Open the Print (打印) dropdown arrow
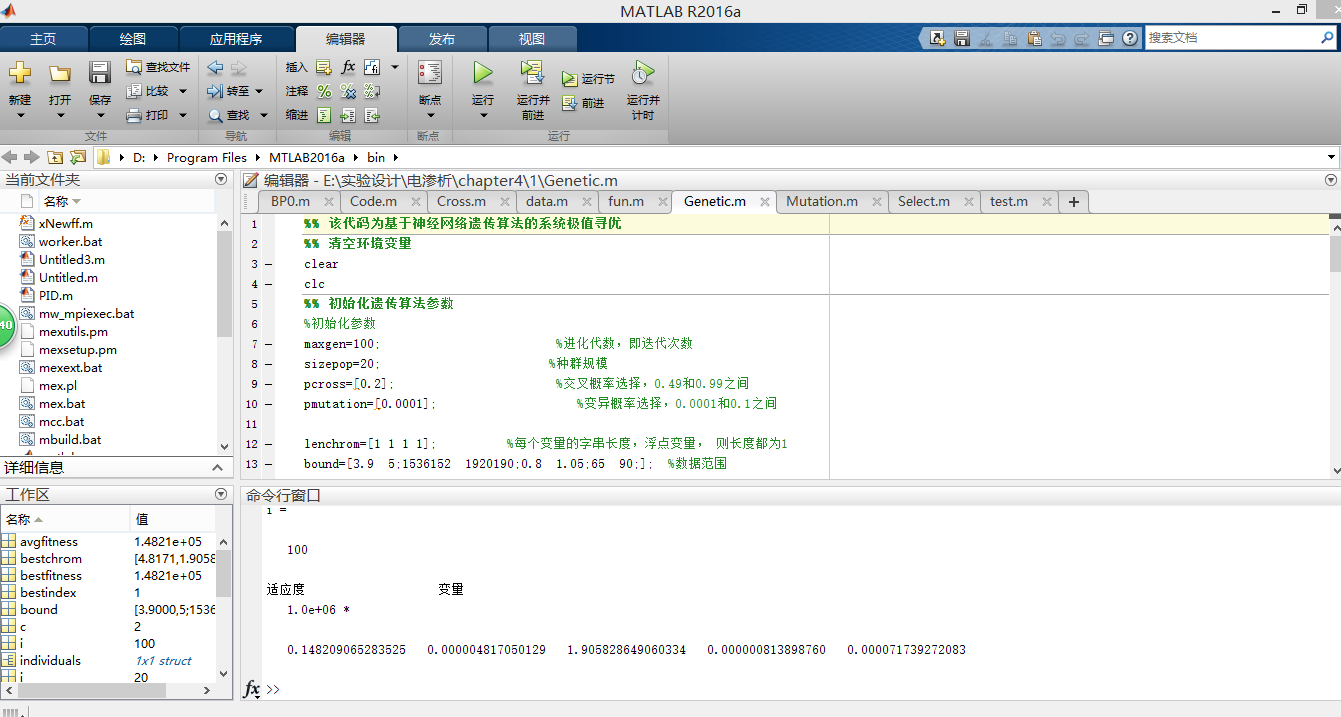Image resolution: width=1341 pixels, height=717 pixels. [183, 115]
